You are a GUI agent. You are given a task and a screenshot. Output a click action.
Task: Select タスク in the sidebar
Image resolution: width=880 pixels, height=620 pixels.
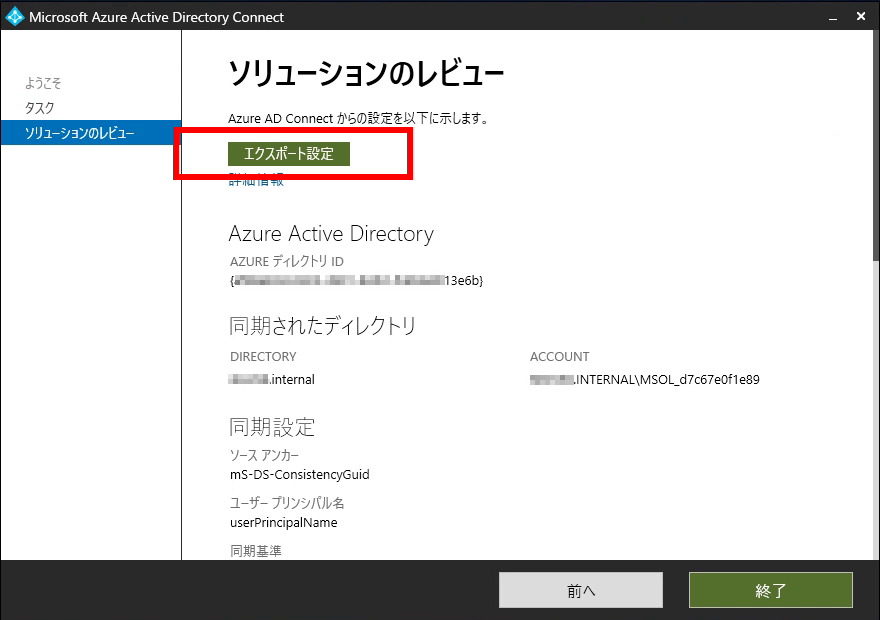[x=39, y=108]
